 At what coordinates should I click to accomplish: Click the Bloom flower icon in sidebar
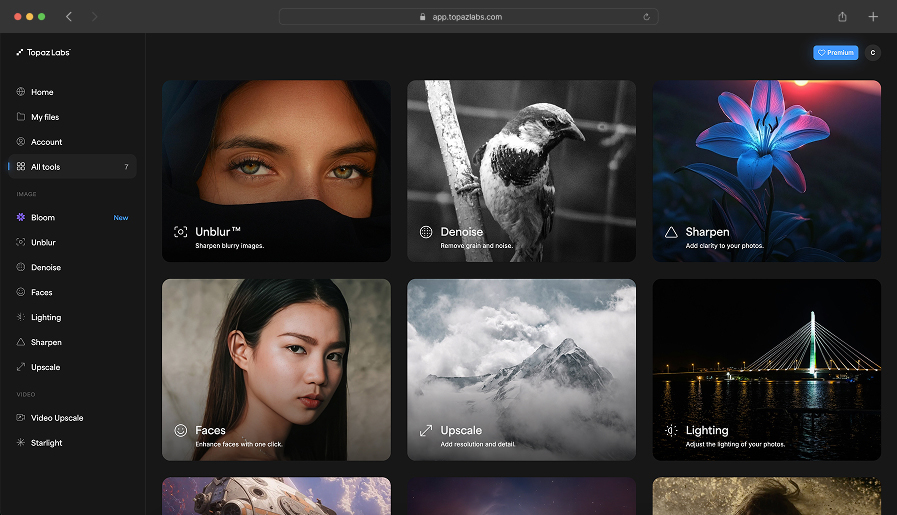click(21, 217)
